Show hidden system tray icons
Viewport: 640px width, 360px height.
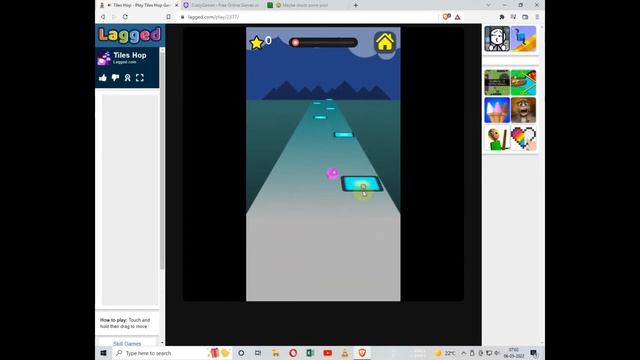coord(464,353)
